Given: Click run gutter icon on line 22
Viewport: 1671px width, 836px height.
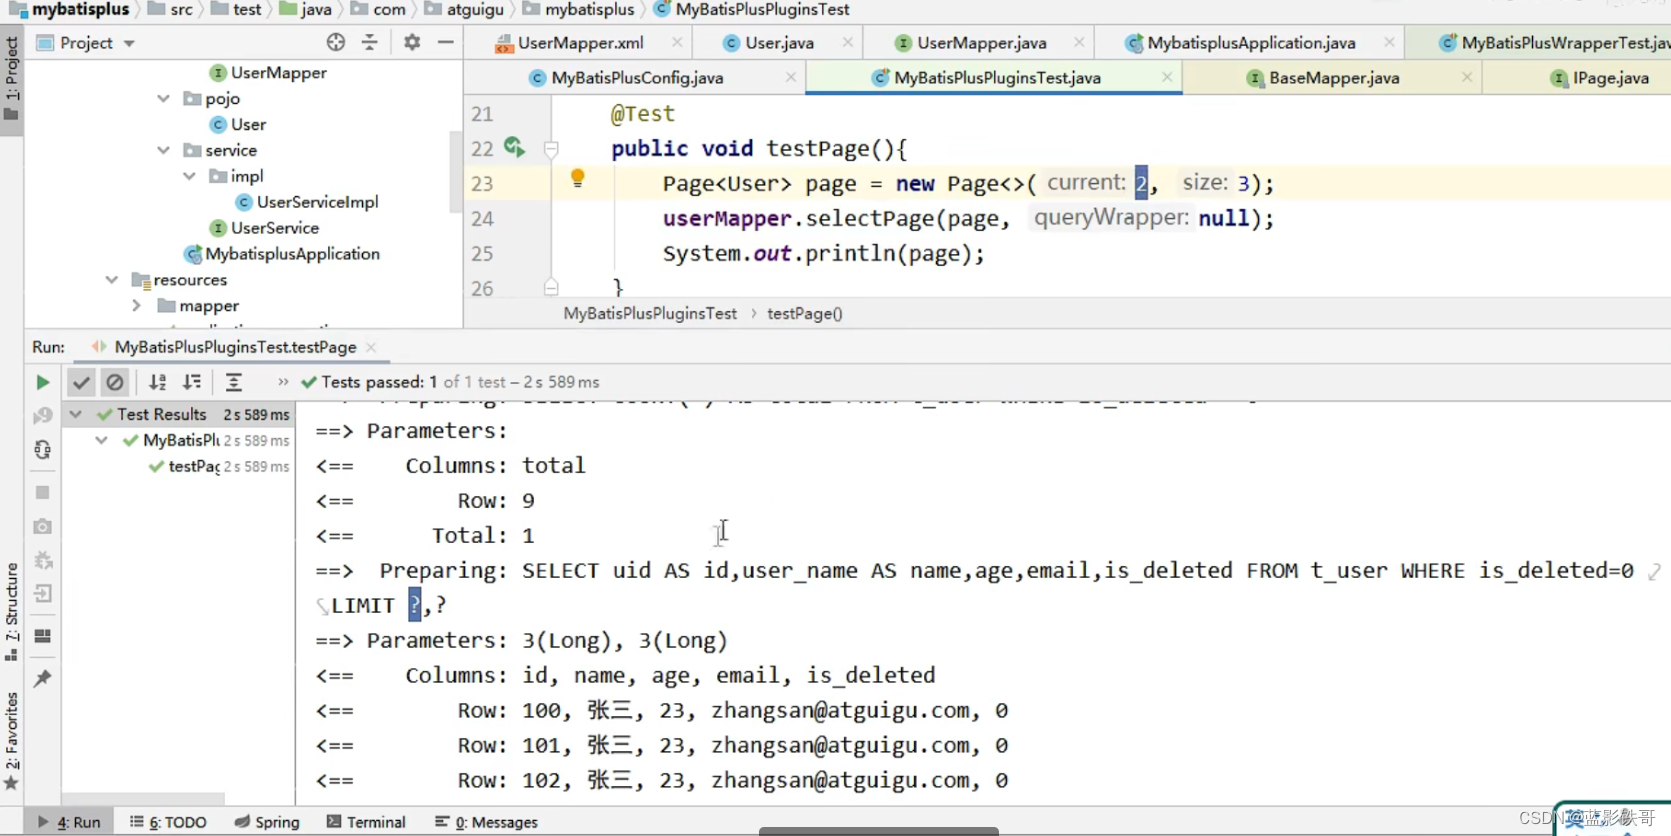Looking at the screenshot, I should click(514, 148).
